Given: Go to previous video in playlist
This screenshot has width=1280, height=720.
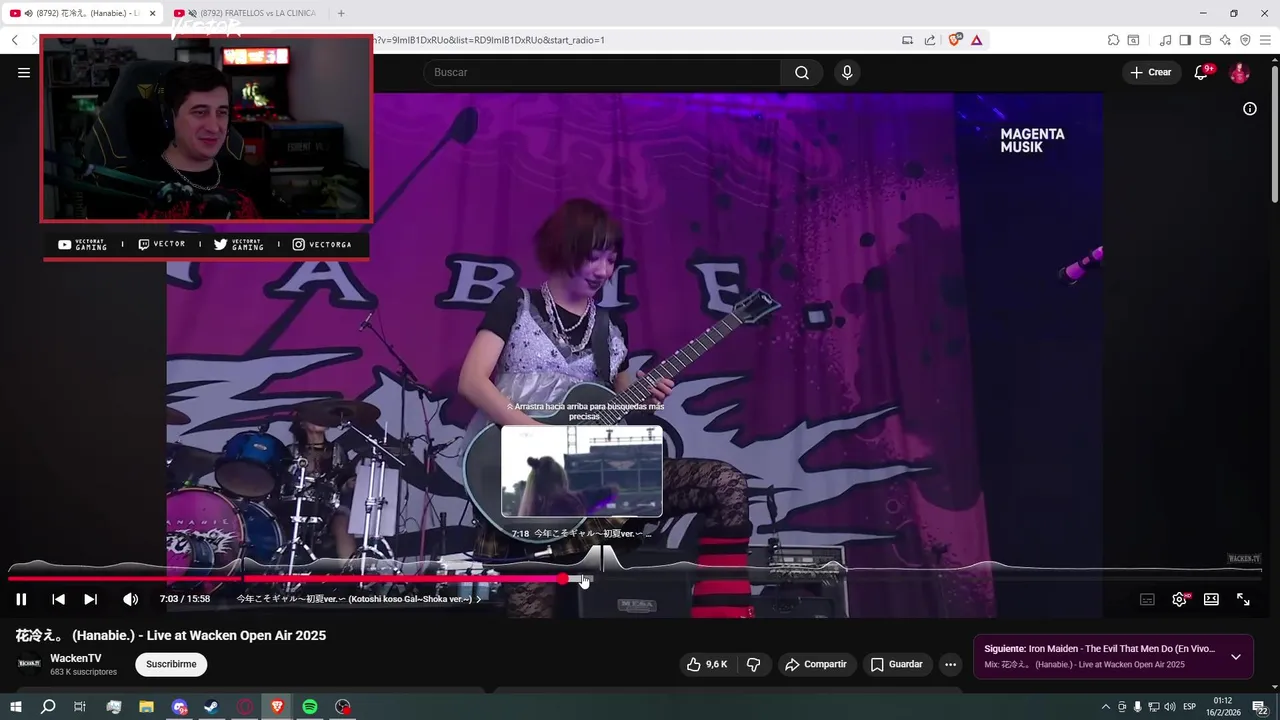Looking at the screenshot, I should click(x=58, y=599).
